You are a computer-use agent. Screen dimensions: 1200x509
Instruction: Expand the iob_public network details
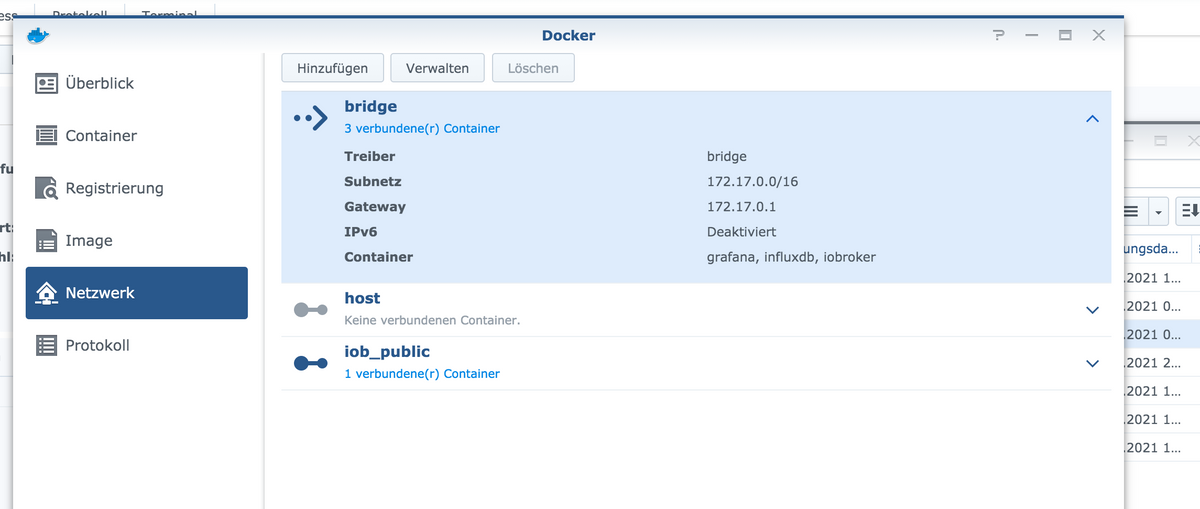click(x=1092, y=363)
